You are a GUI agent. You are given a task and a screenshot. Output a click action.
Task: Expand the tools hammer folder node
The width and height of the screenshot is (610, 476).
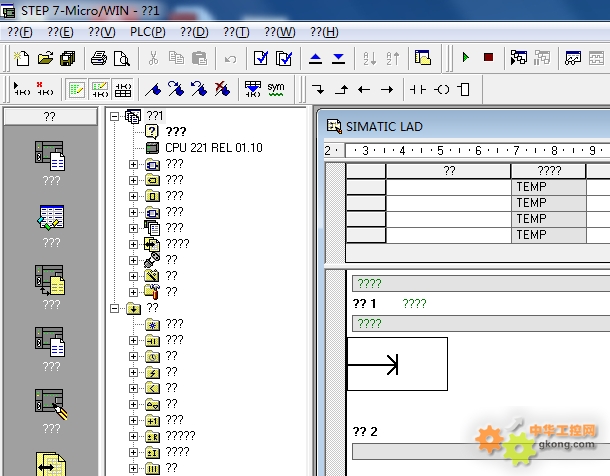[133, 292]
